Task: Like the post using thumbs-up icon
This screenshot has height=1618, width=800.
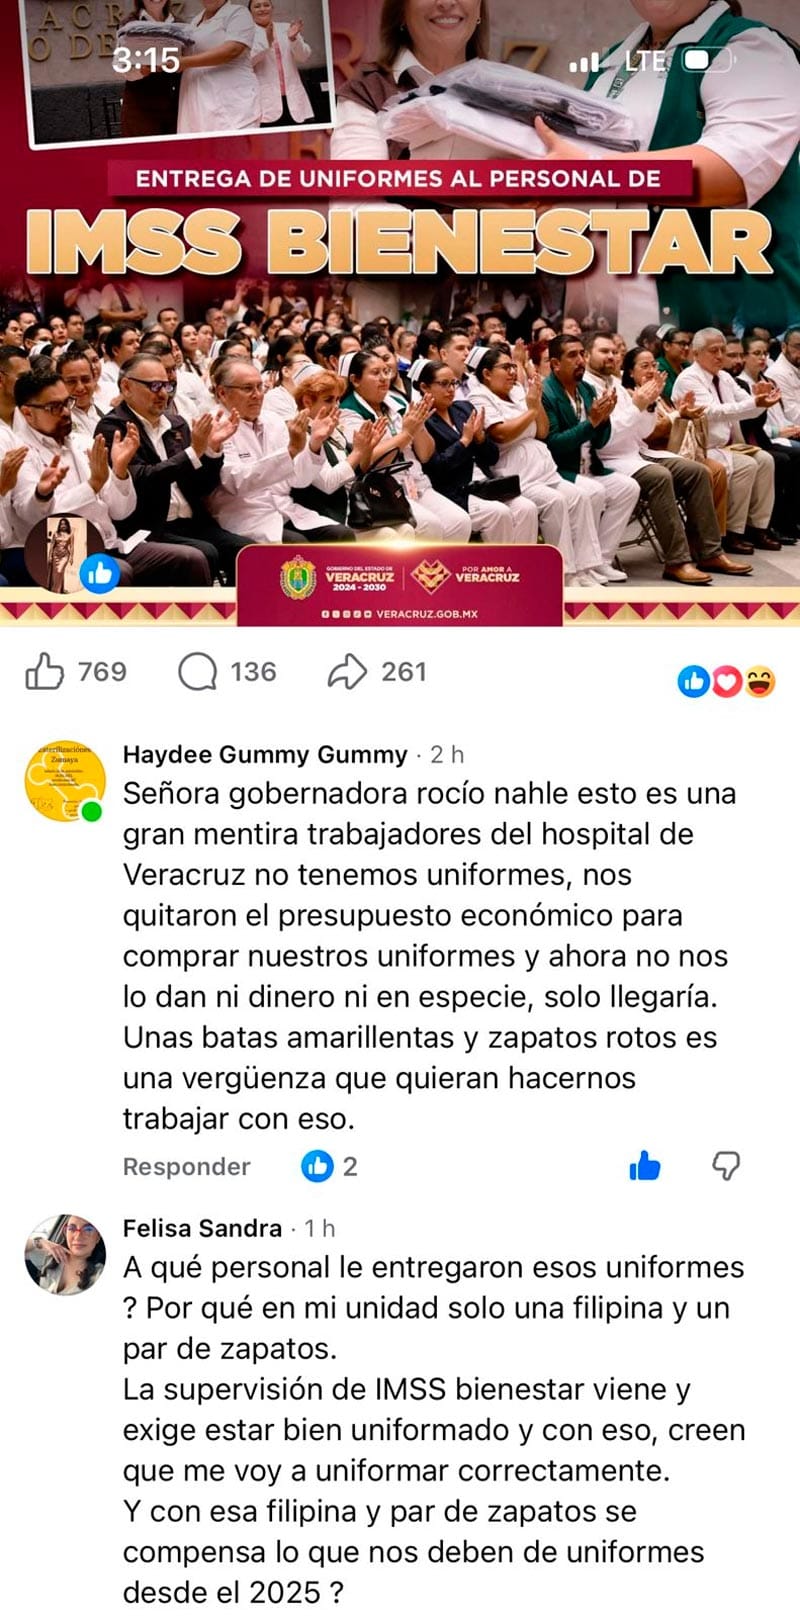Action: click(x=44, y=671)
